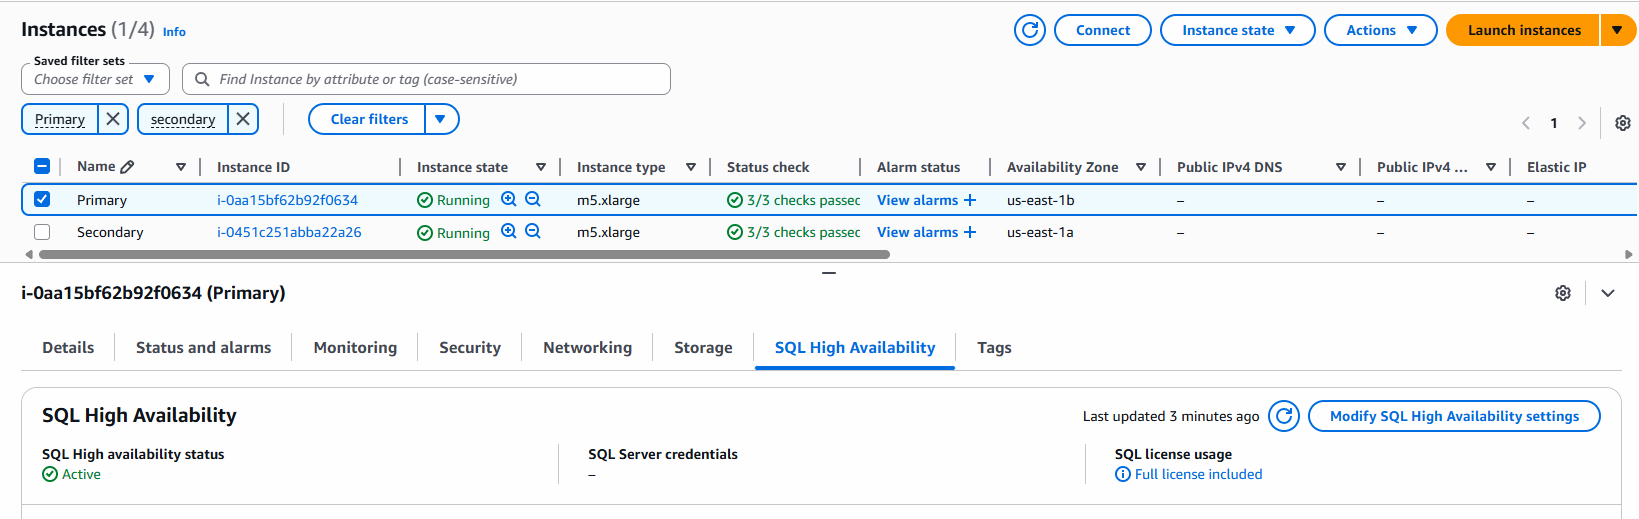Click the edit pencil icon beside Name

[127, 167]
